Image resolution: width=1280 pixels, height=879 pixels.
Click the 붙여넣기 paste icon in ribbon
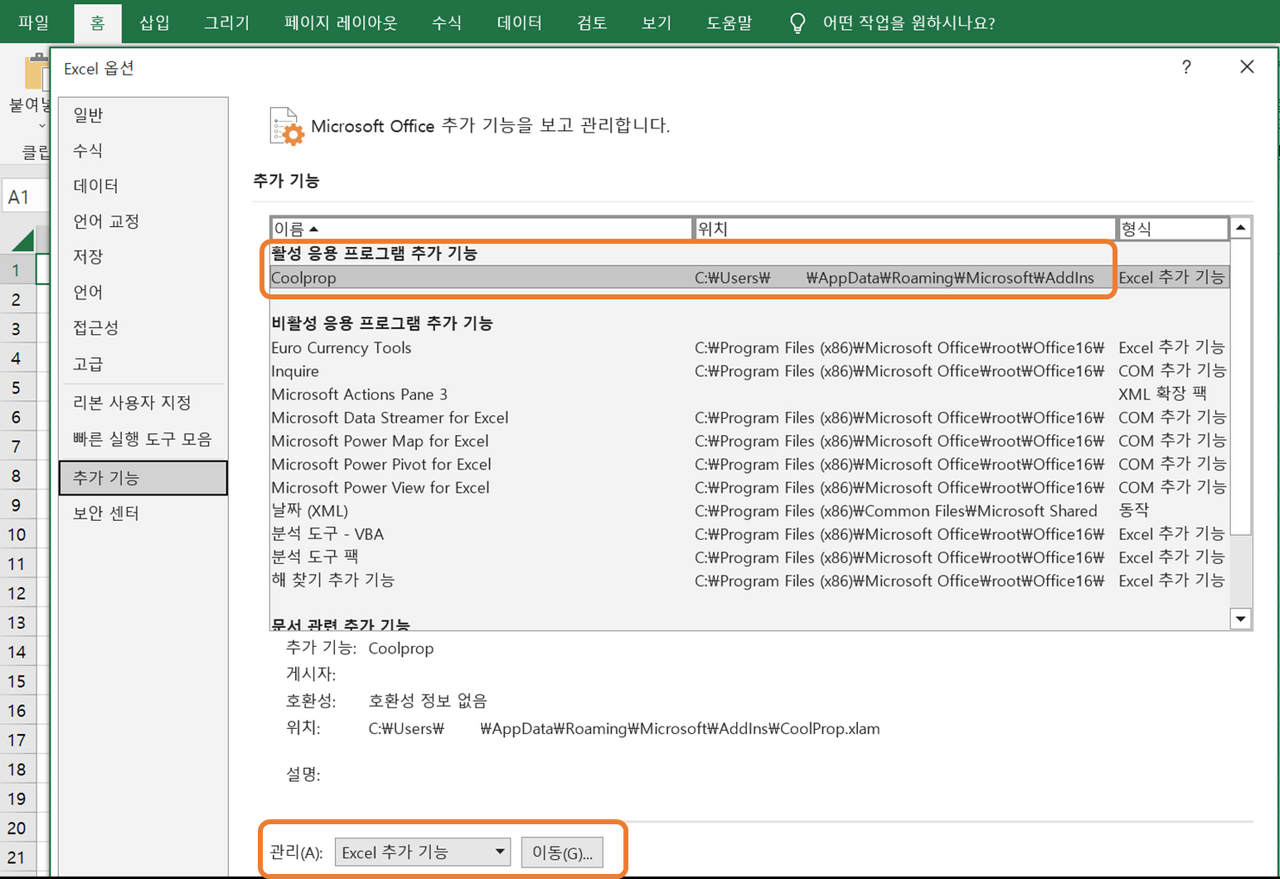coord(36,72)
